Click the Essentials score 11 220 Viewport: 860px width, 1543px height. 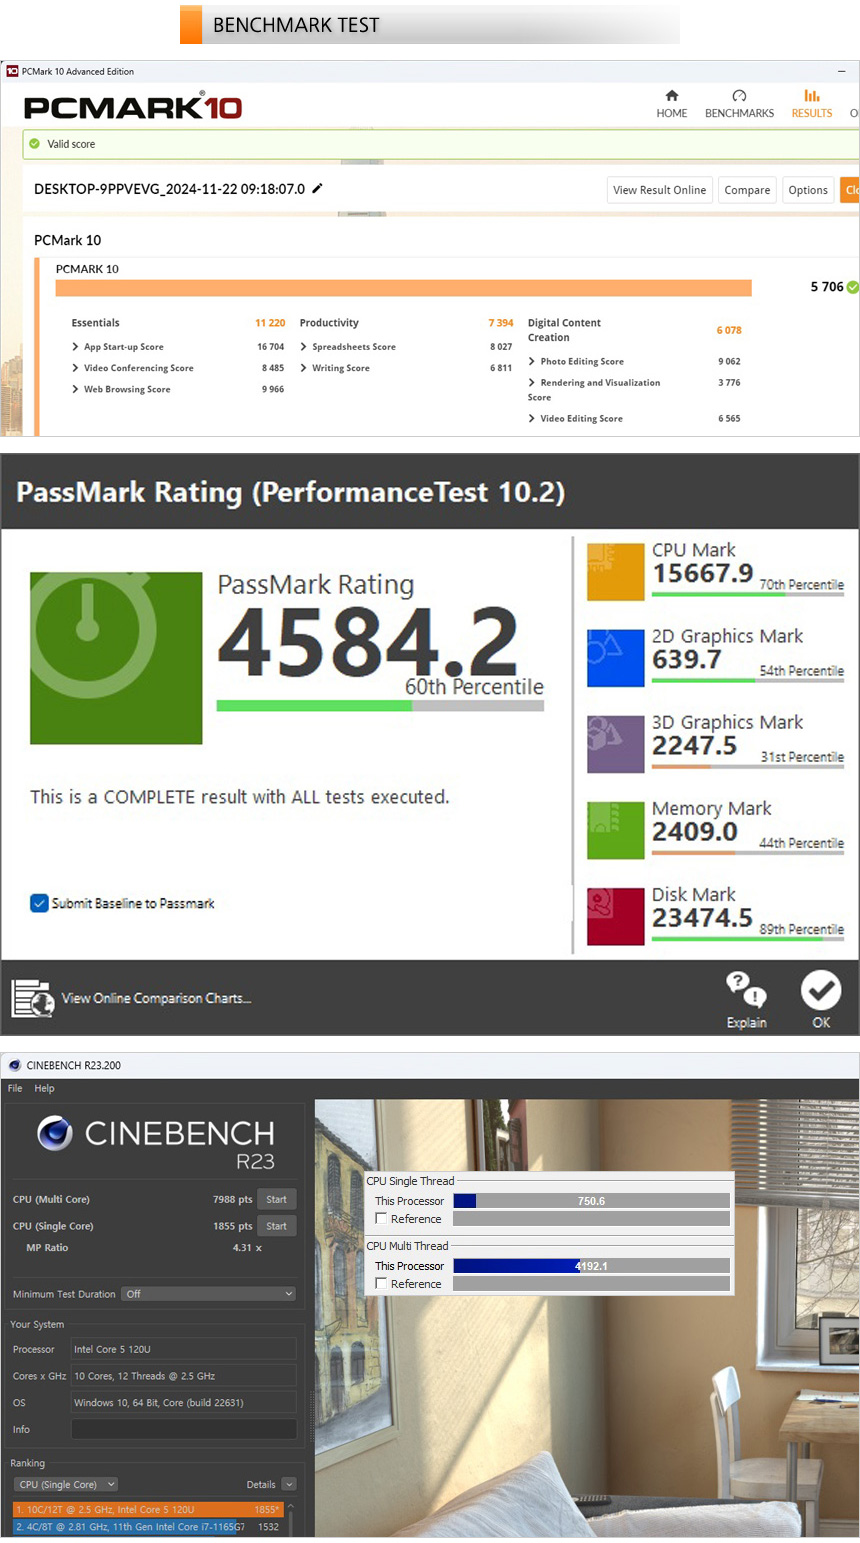point(270,323)
